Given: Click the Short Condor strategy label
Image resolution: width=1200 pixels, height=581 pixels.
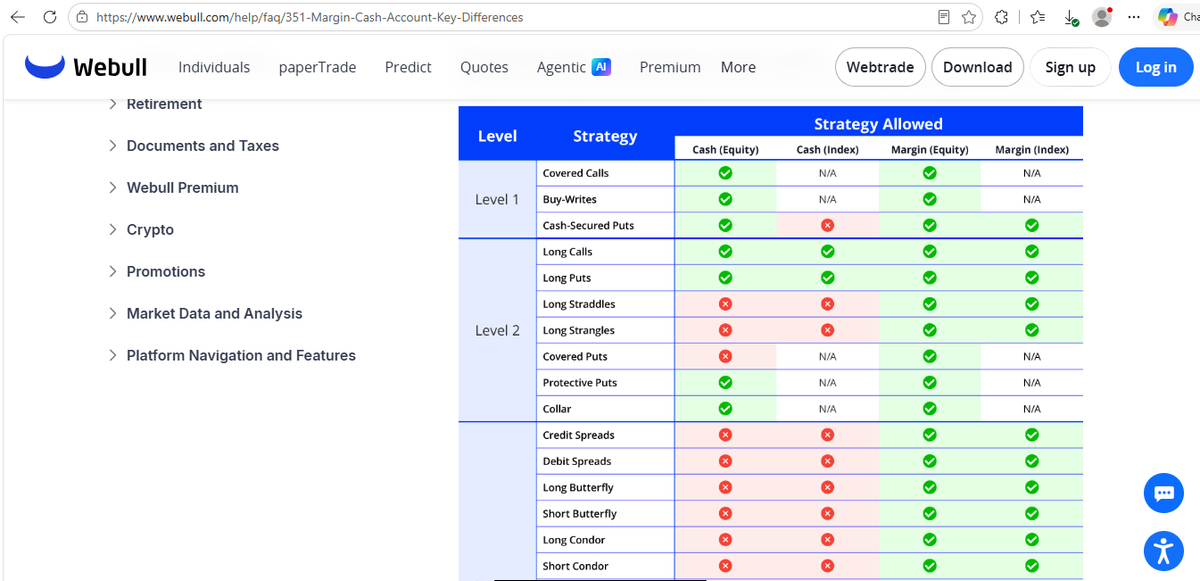Looking at the screenshot, I should point(576,566).
